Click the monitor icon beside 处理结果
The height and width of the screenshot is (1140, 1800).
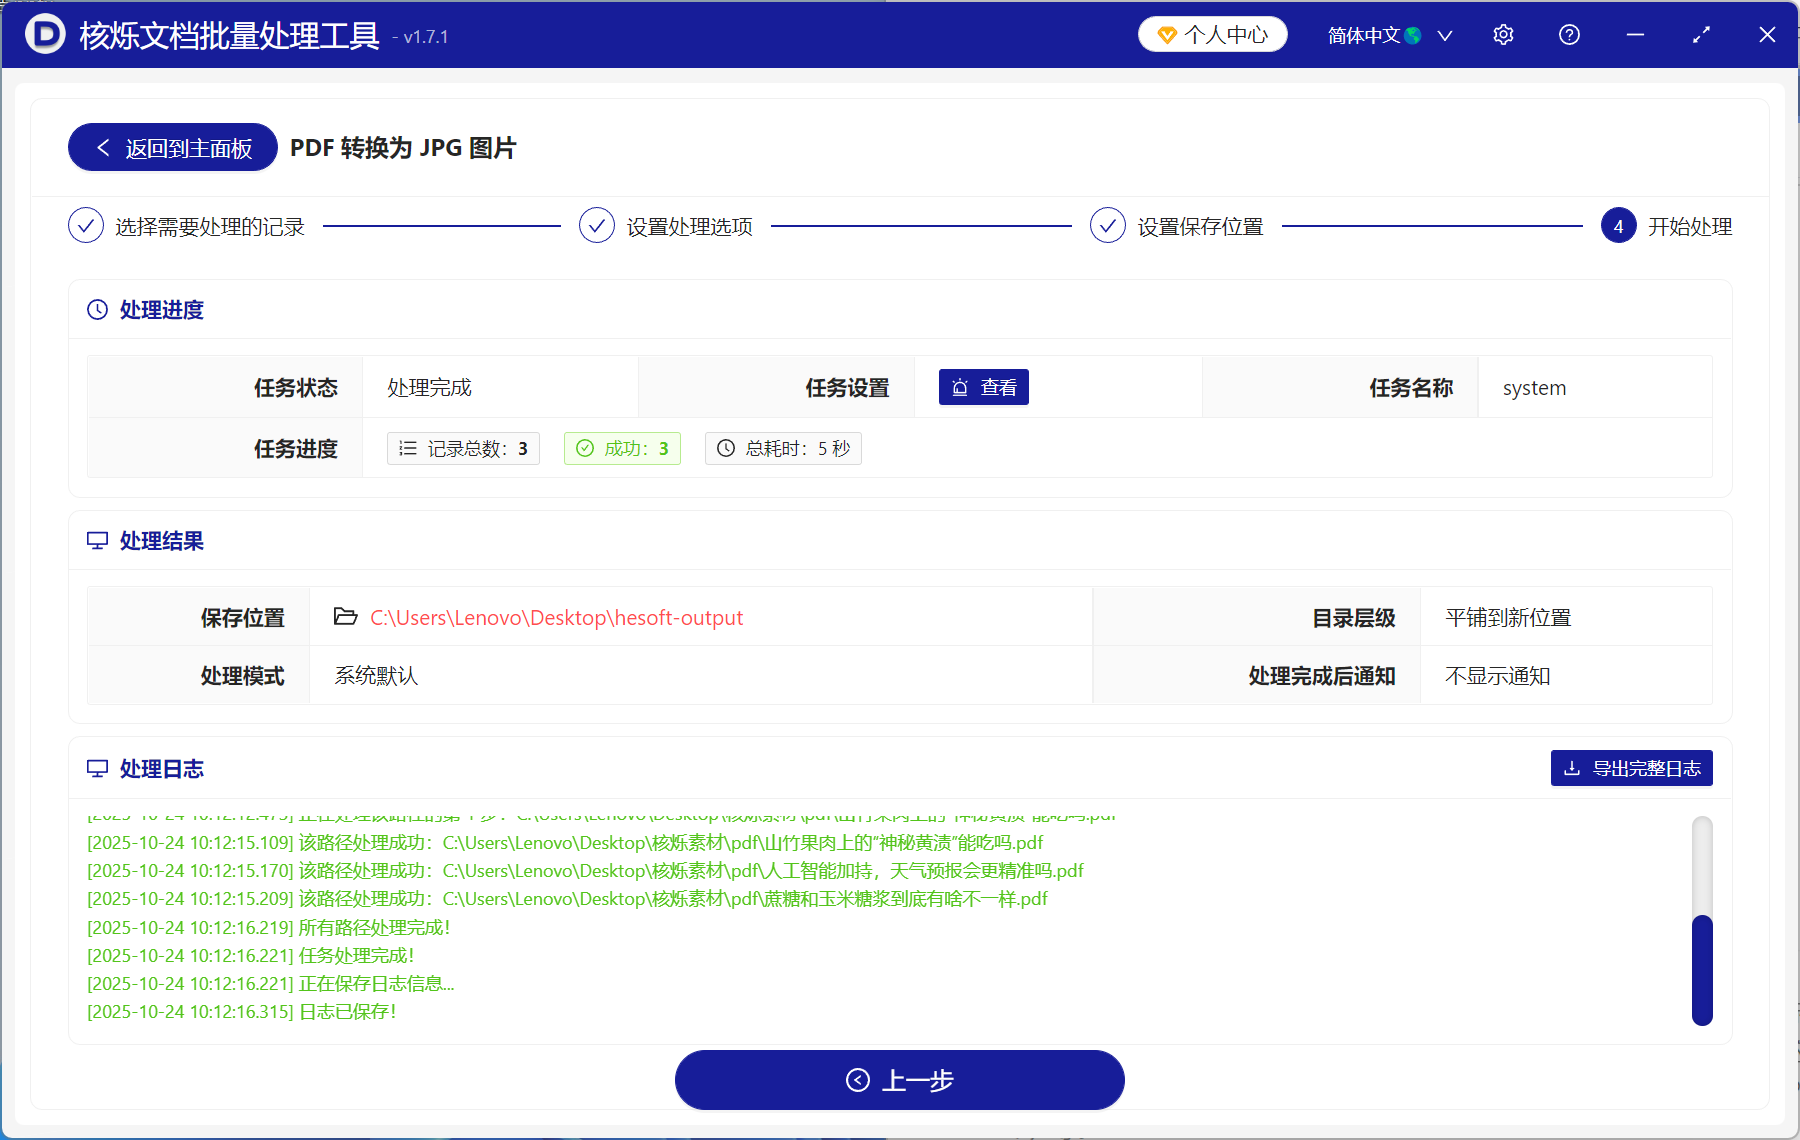coord(96,540)
